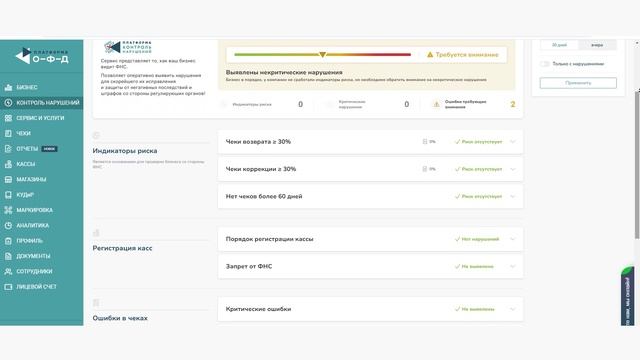
Task: Click the document icon in Чеки возврата row
Action: (425, 142)
